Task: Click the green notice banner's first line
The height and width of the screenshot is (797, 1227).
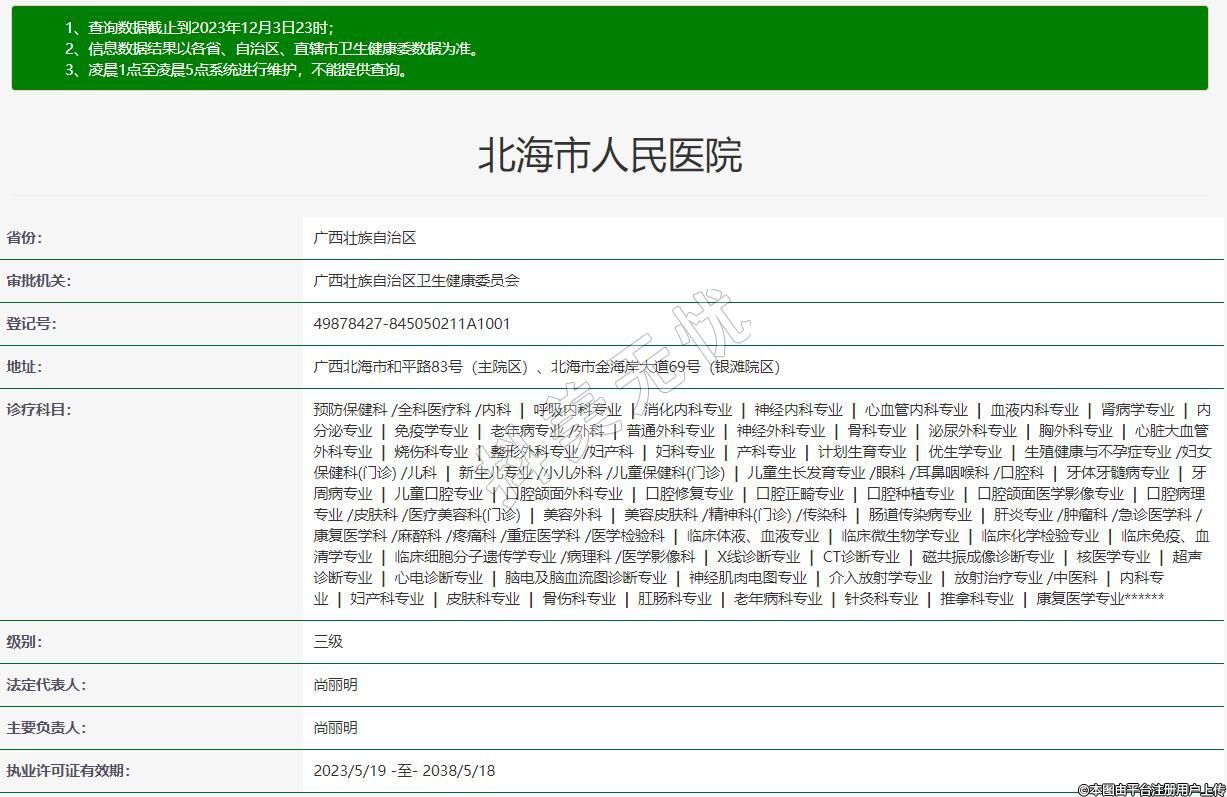Action: click(x=200, y=28)
